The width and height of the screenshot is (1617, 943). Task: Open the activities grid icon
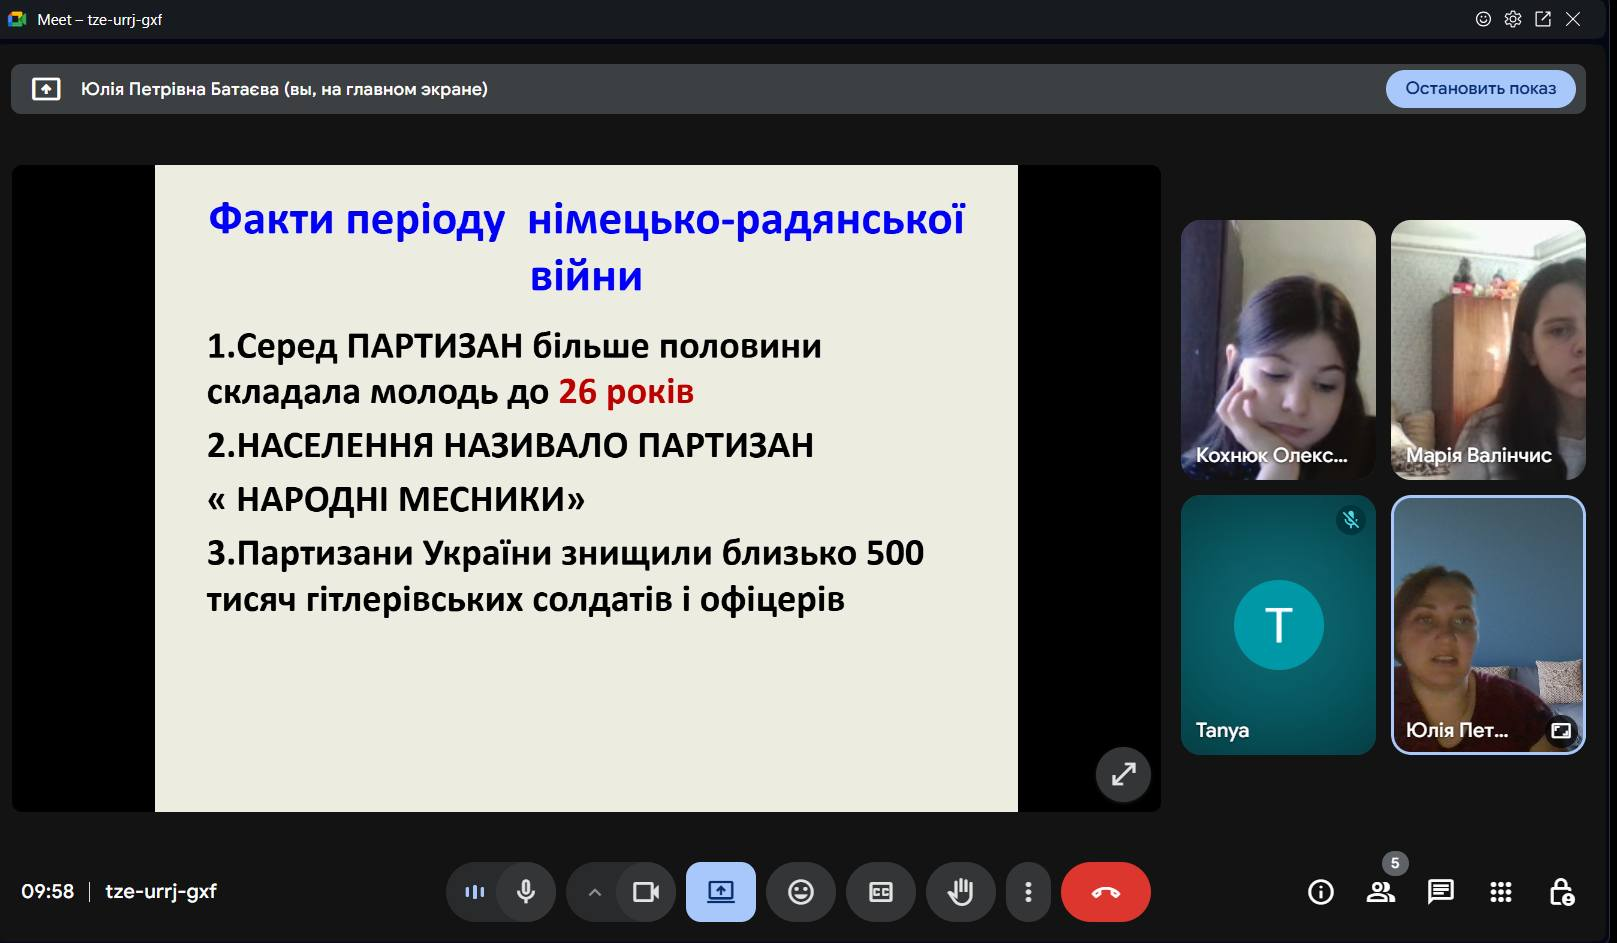1500,892
